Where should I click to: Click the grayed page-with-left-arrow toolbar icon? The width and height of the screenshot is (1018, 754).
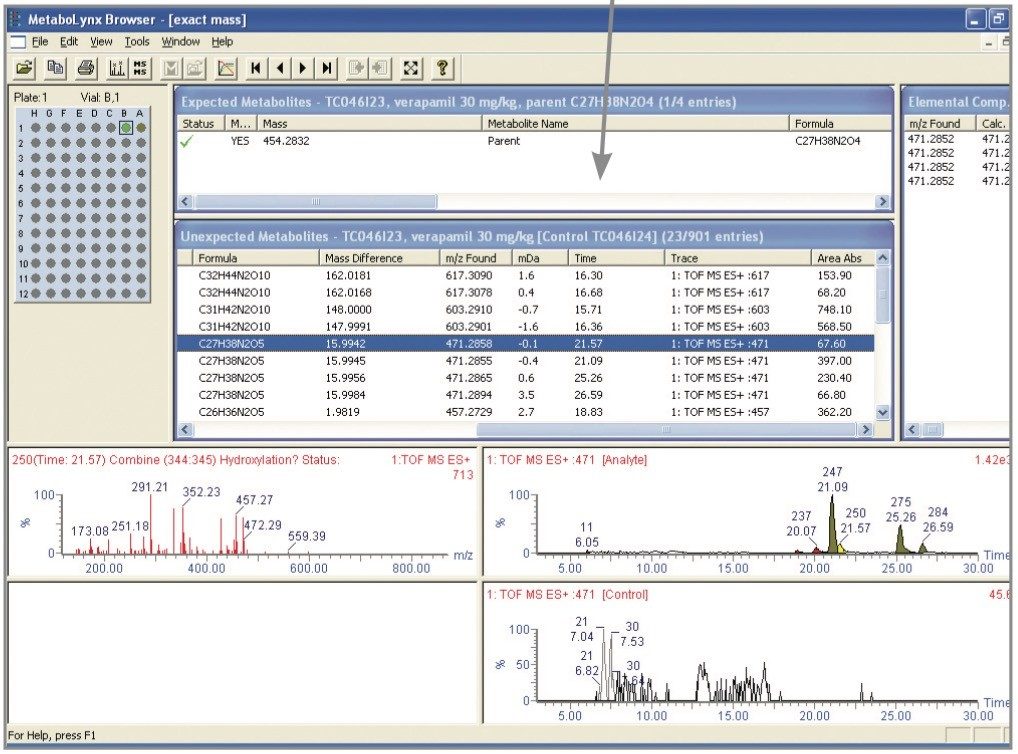pos(380,68)
